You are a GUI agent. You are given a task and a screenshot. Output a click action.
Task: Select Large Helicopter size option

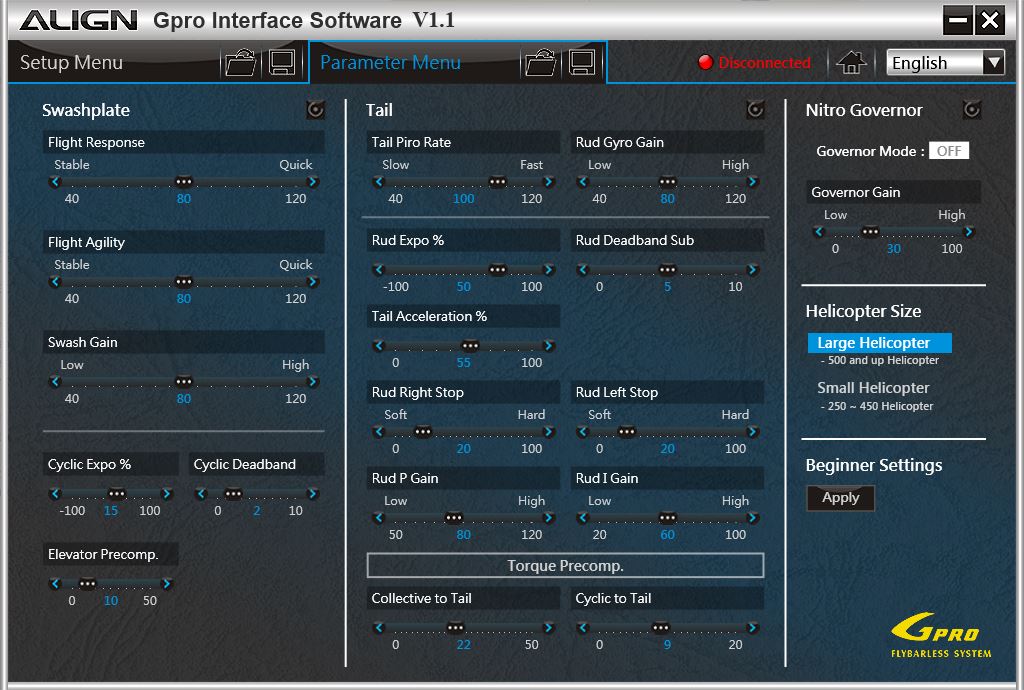(879, 343)
